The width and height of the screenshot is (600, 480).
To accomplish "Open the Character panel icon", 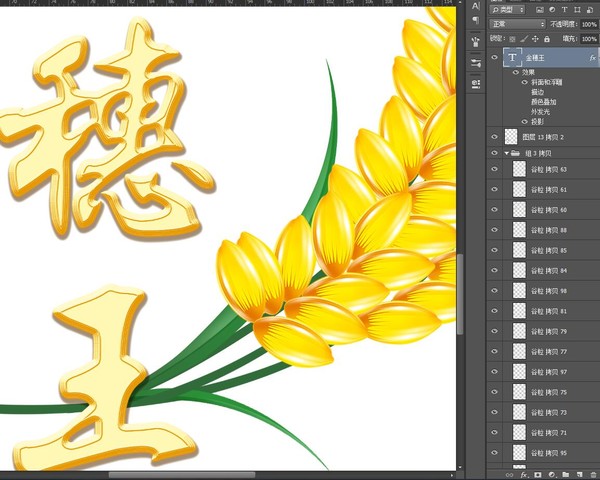I will pos(476,7).
